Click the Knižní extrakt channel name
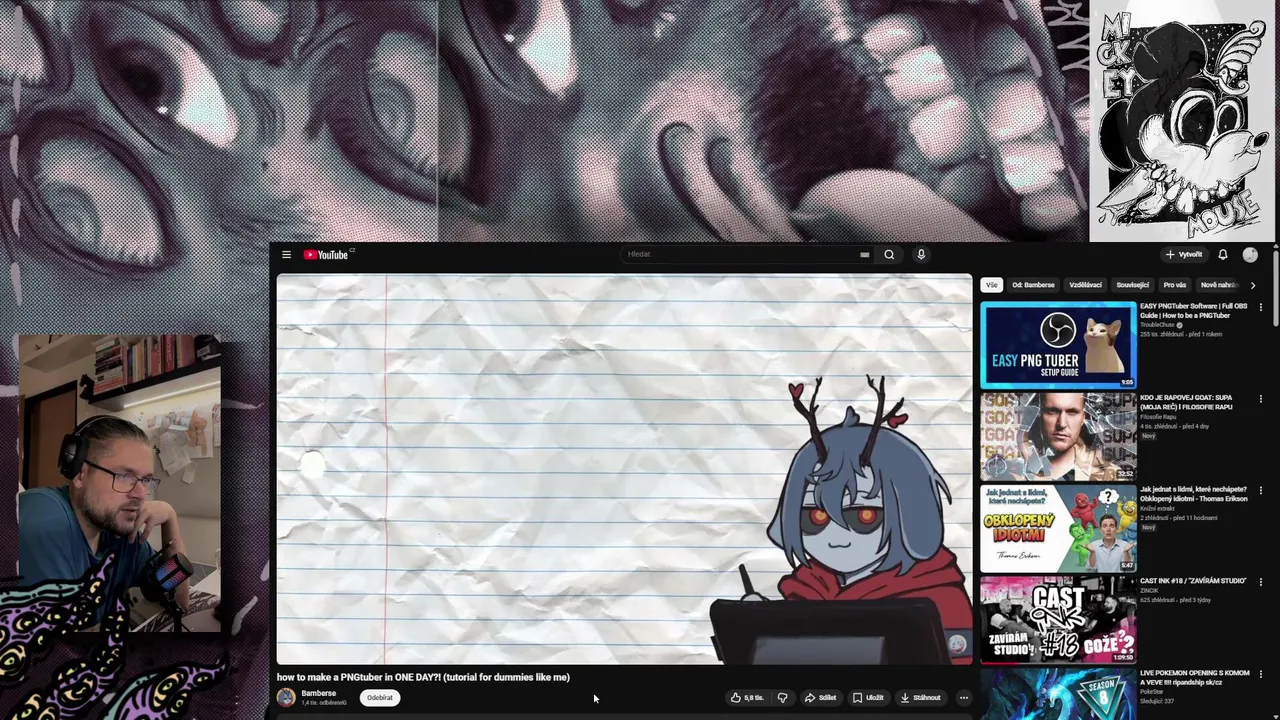This screenshot has width=1280, height=720. 1157,508
